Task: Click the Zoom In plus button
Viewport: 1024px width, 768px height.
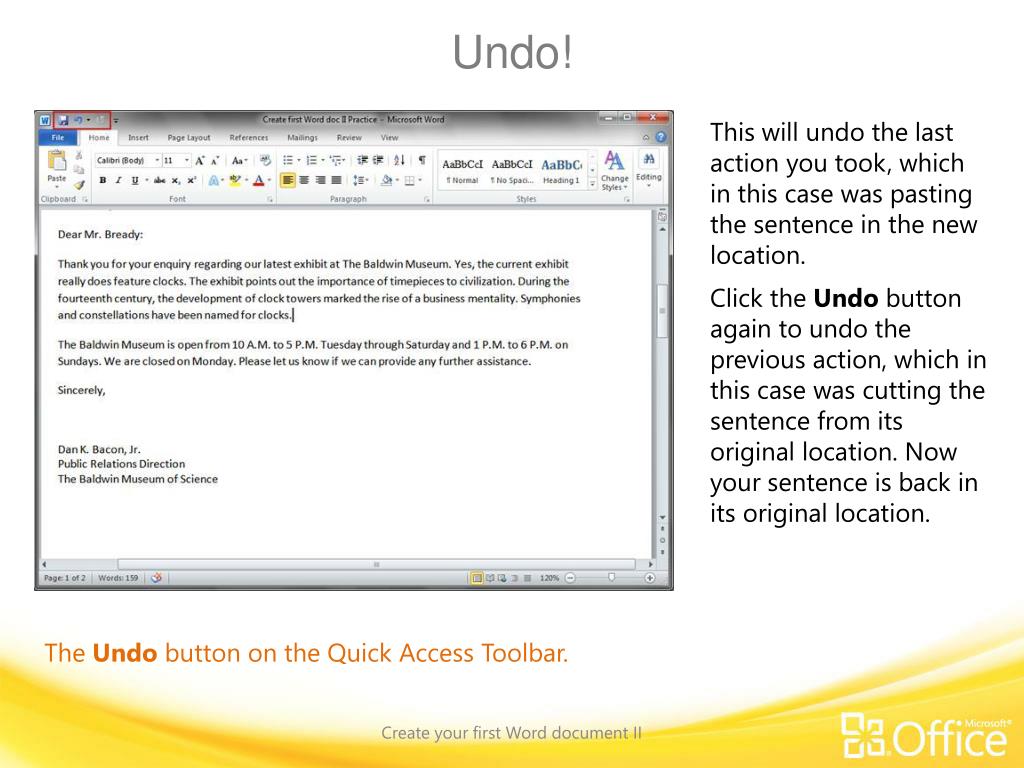Action: [x=650, y=578]
